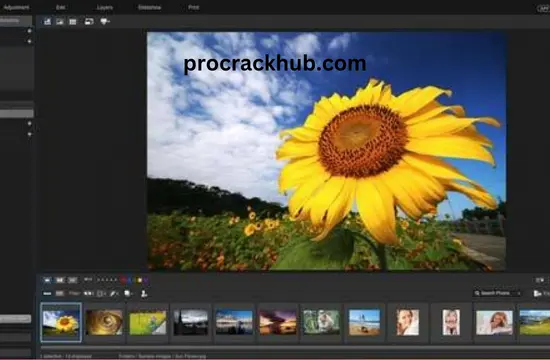The height and width of the screenshot is (360, 550).
Task: Open brush tool dropdown in browser toolbar
Action: (114, 293)
